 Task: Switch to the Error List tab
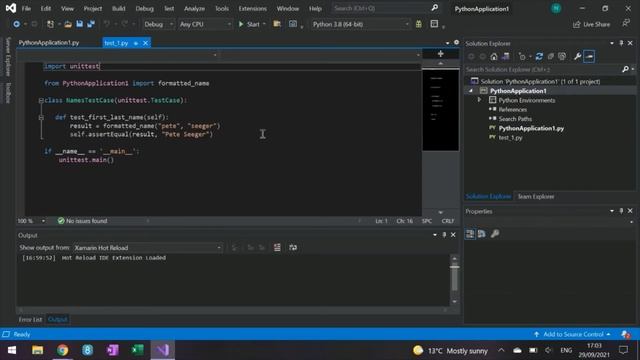click(x=30, y=320)
